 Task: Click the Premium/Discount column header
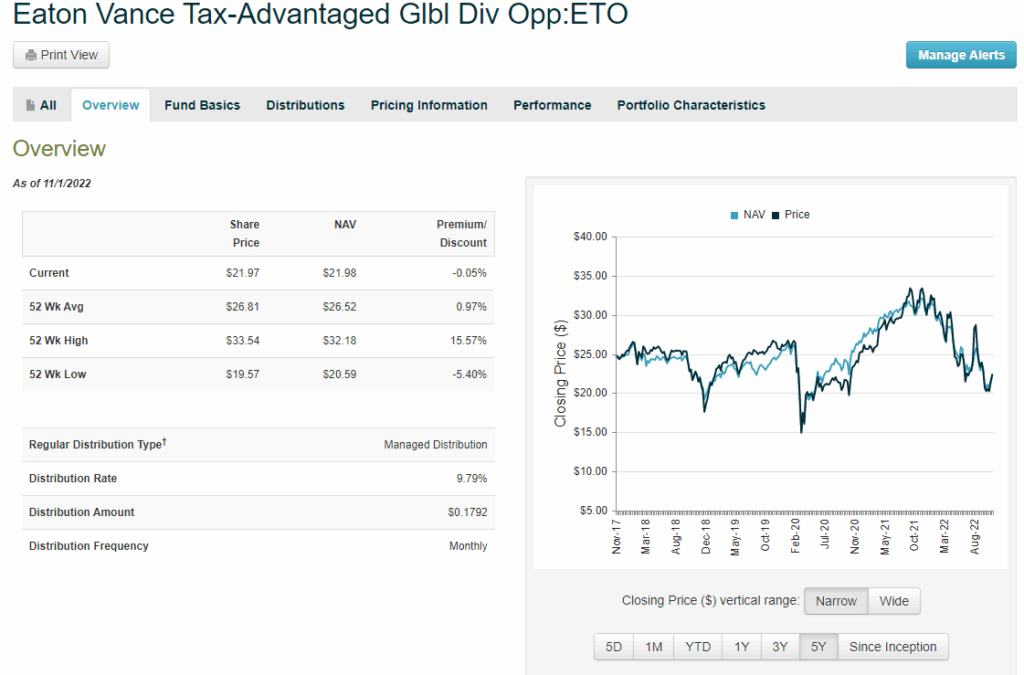[462, 234]
